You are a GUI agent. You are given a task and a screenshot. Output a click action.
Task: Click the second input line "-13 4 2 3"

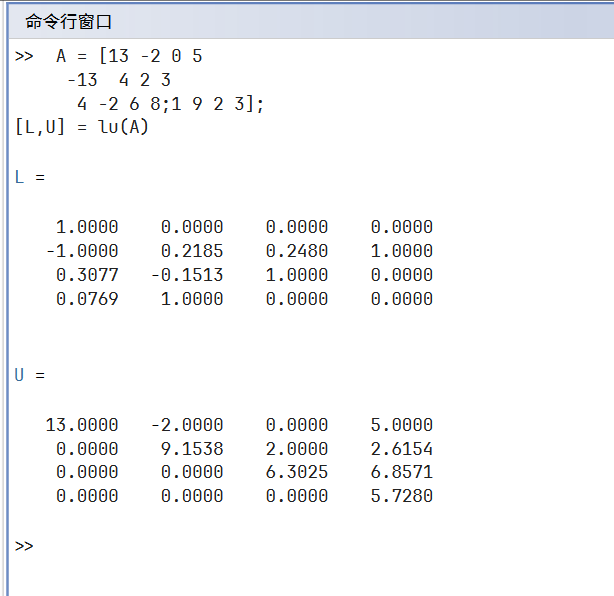pos(118,80)
